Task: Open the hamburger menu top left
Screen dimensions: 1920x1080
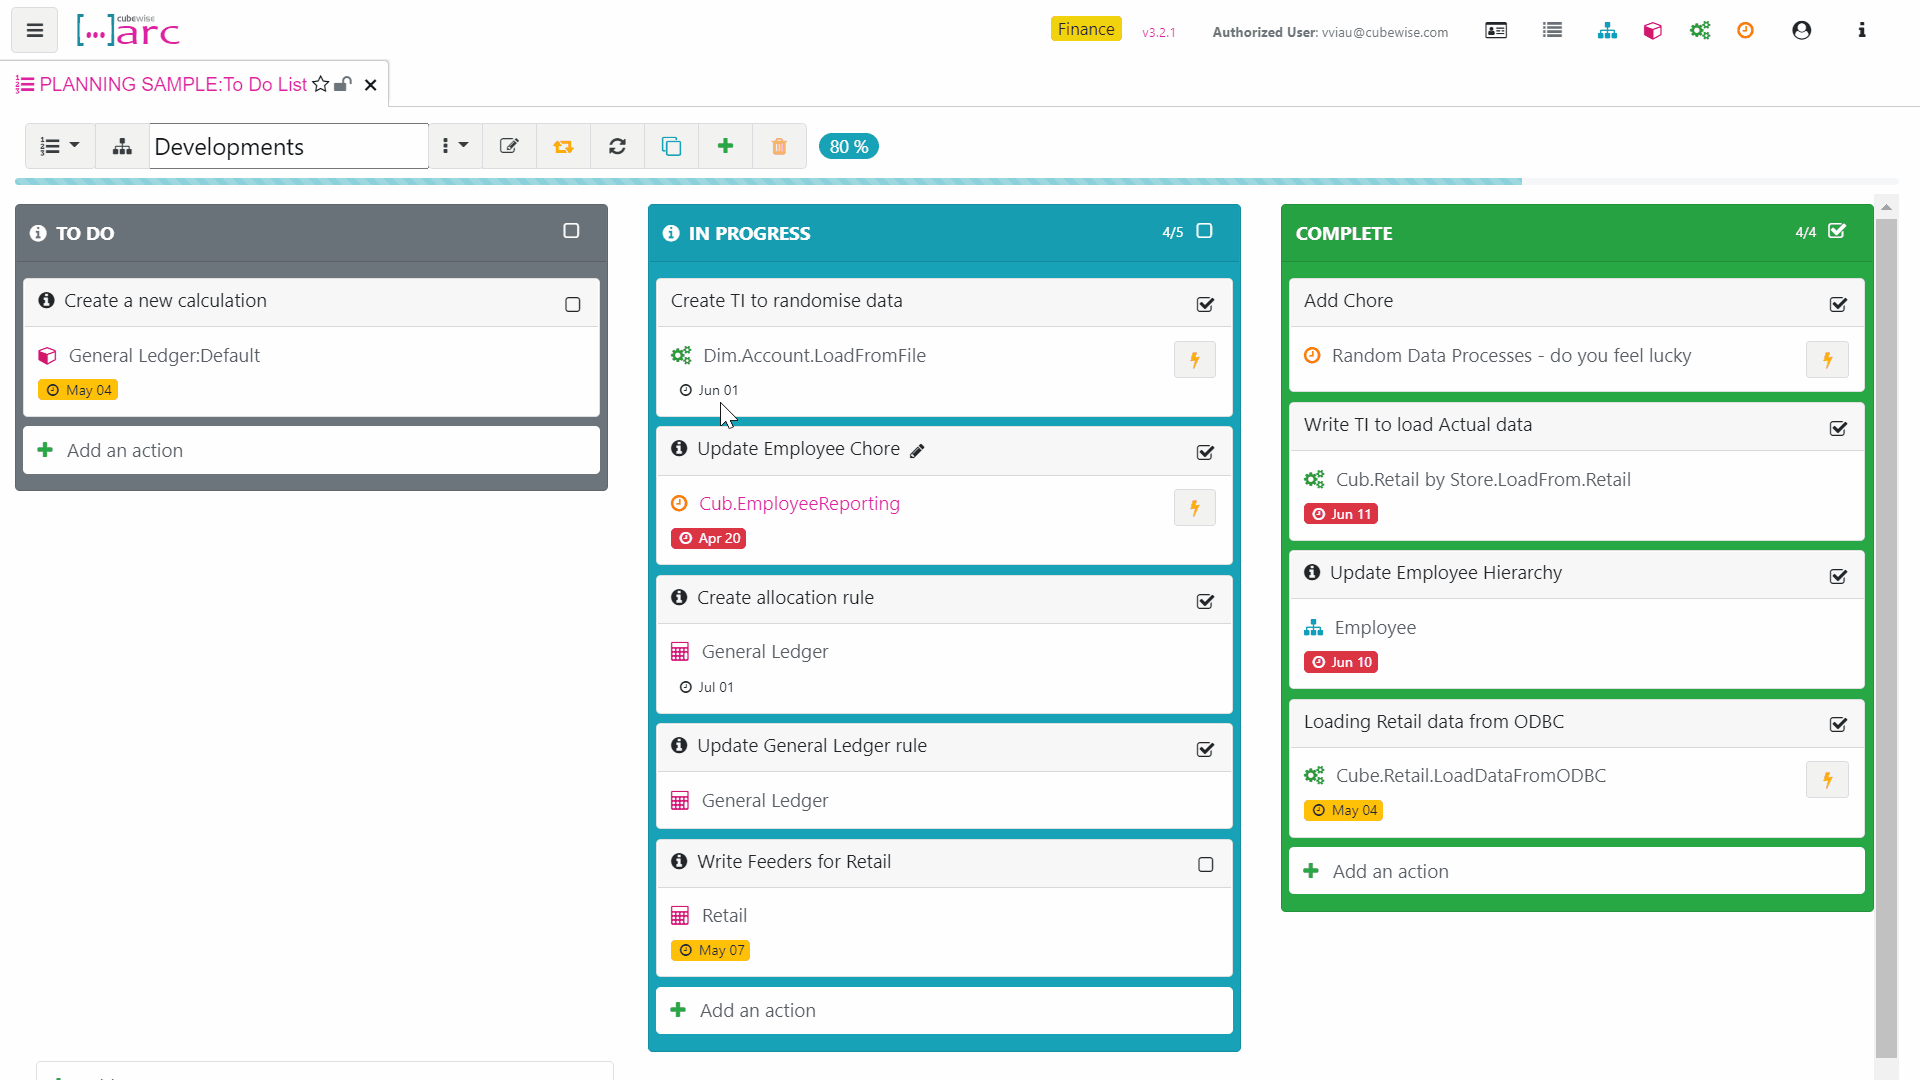Action: 34,30
